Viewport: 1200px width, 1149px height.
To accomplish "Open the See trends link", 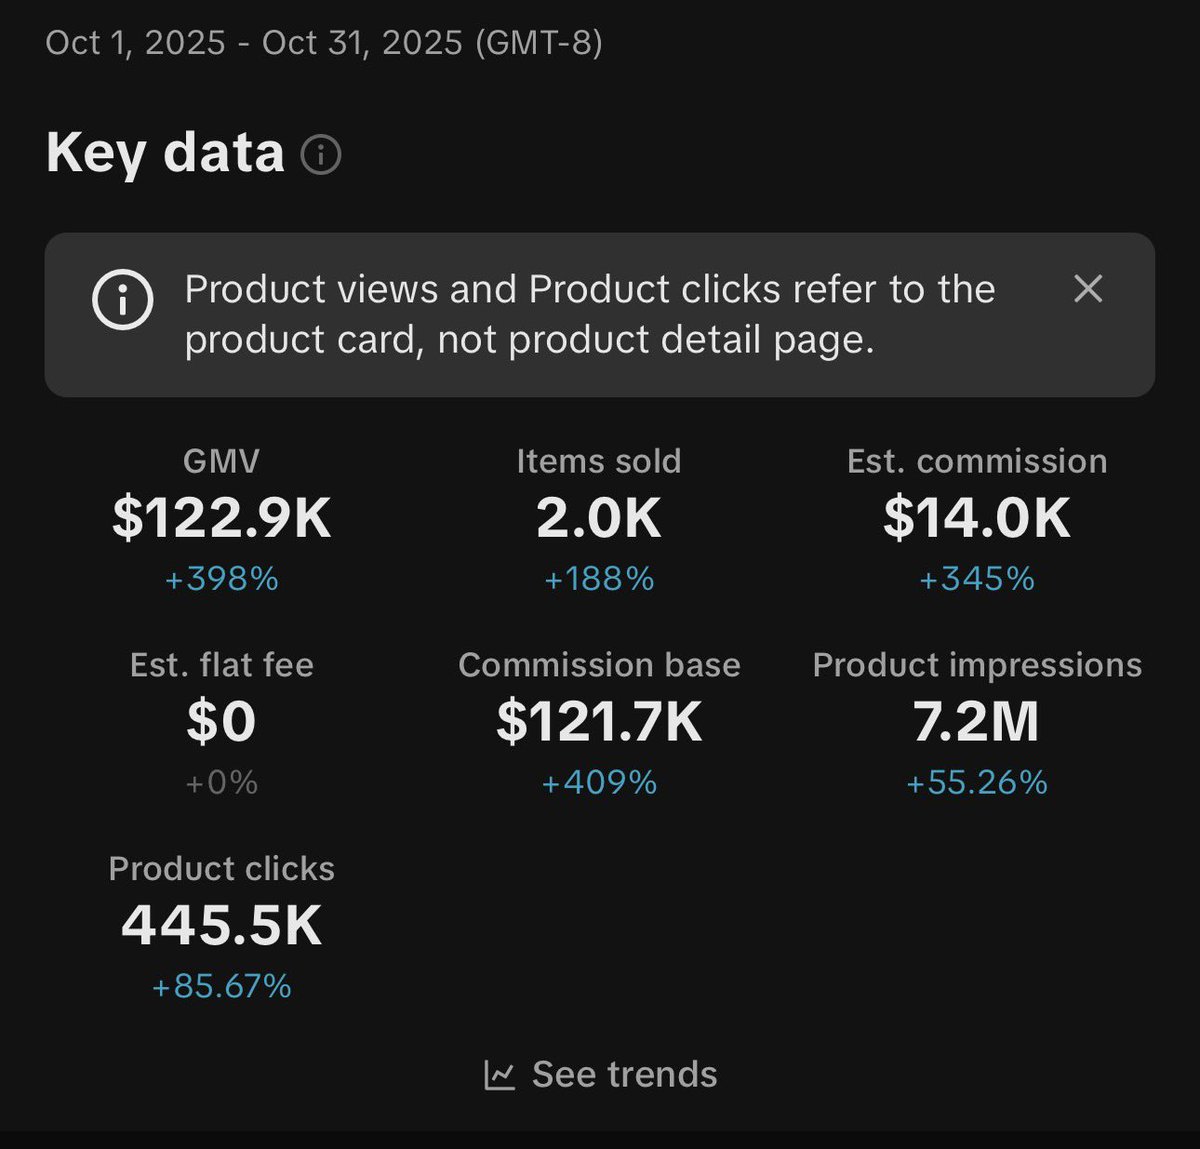I will click(624, 1075).
